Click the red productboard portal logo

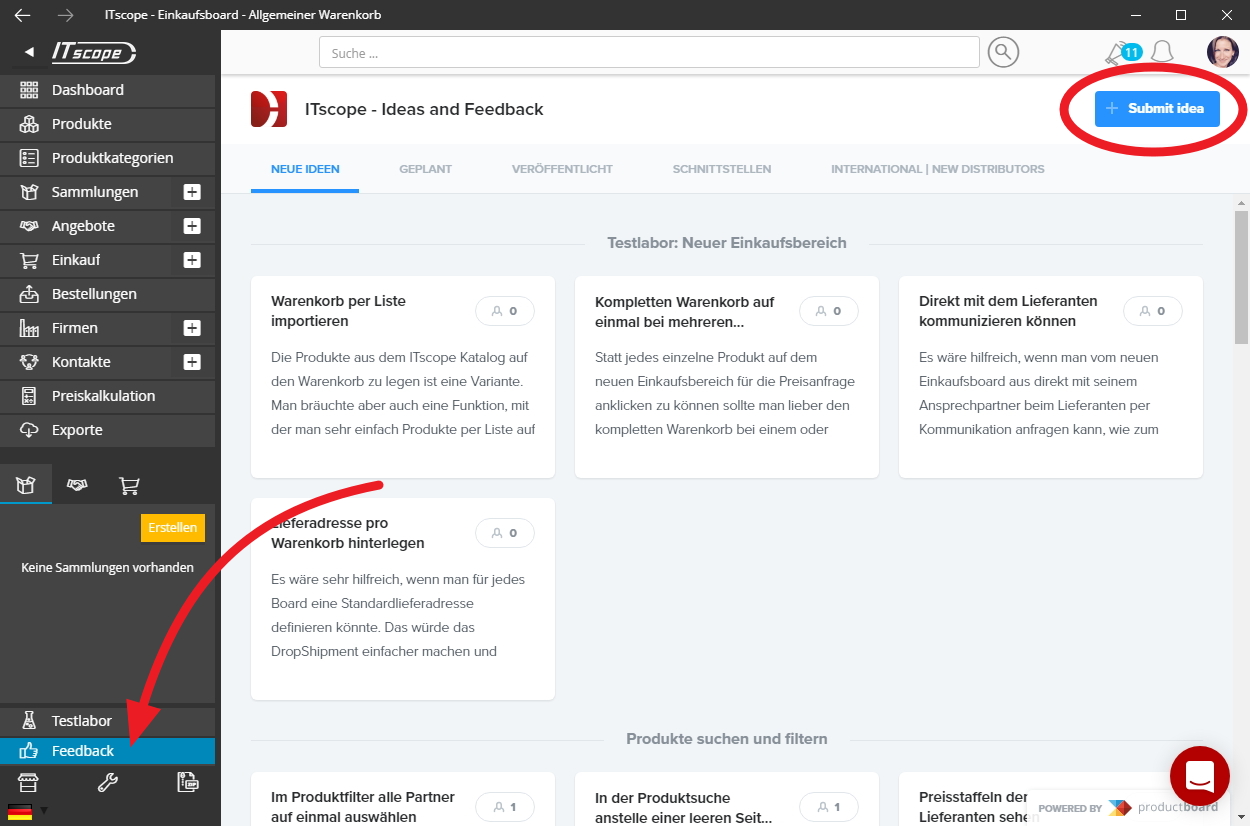coord(269,109)
